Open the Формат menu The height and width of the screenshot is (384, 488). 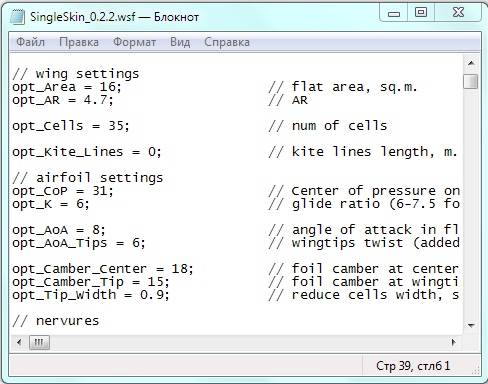pyautogui.click(x=134, y=42)
